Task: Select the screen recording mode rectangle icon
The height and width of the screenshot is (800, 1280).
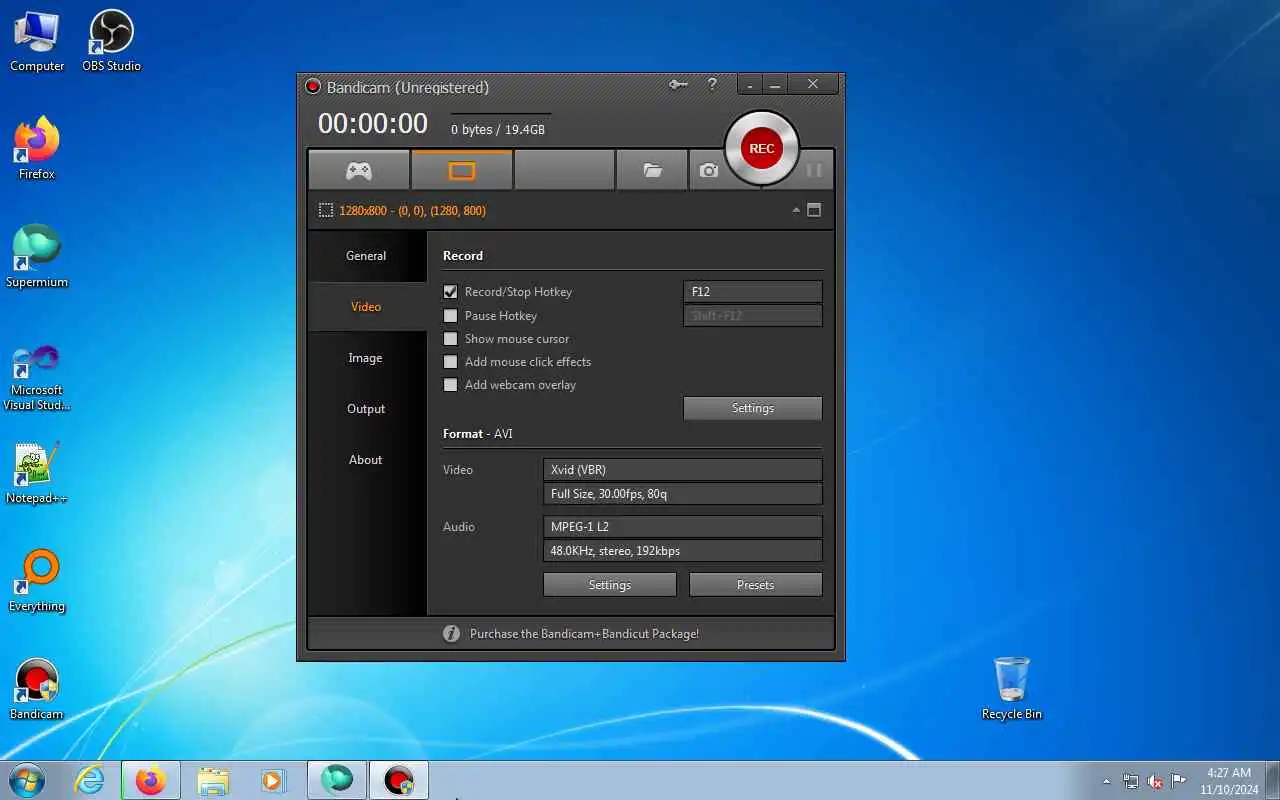Action: click(x=461, y=170)
